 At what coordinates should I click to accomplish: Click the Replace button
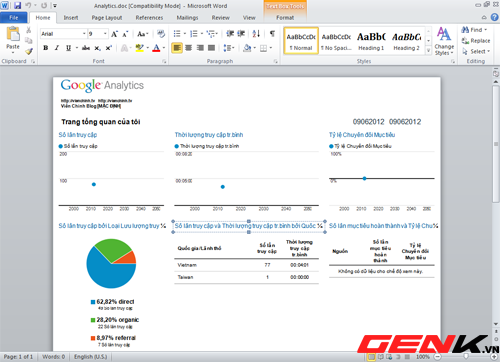(476, 41)
